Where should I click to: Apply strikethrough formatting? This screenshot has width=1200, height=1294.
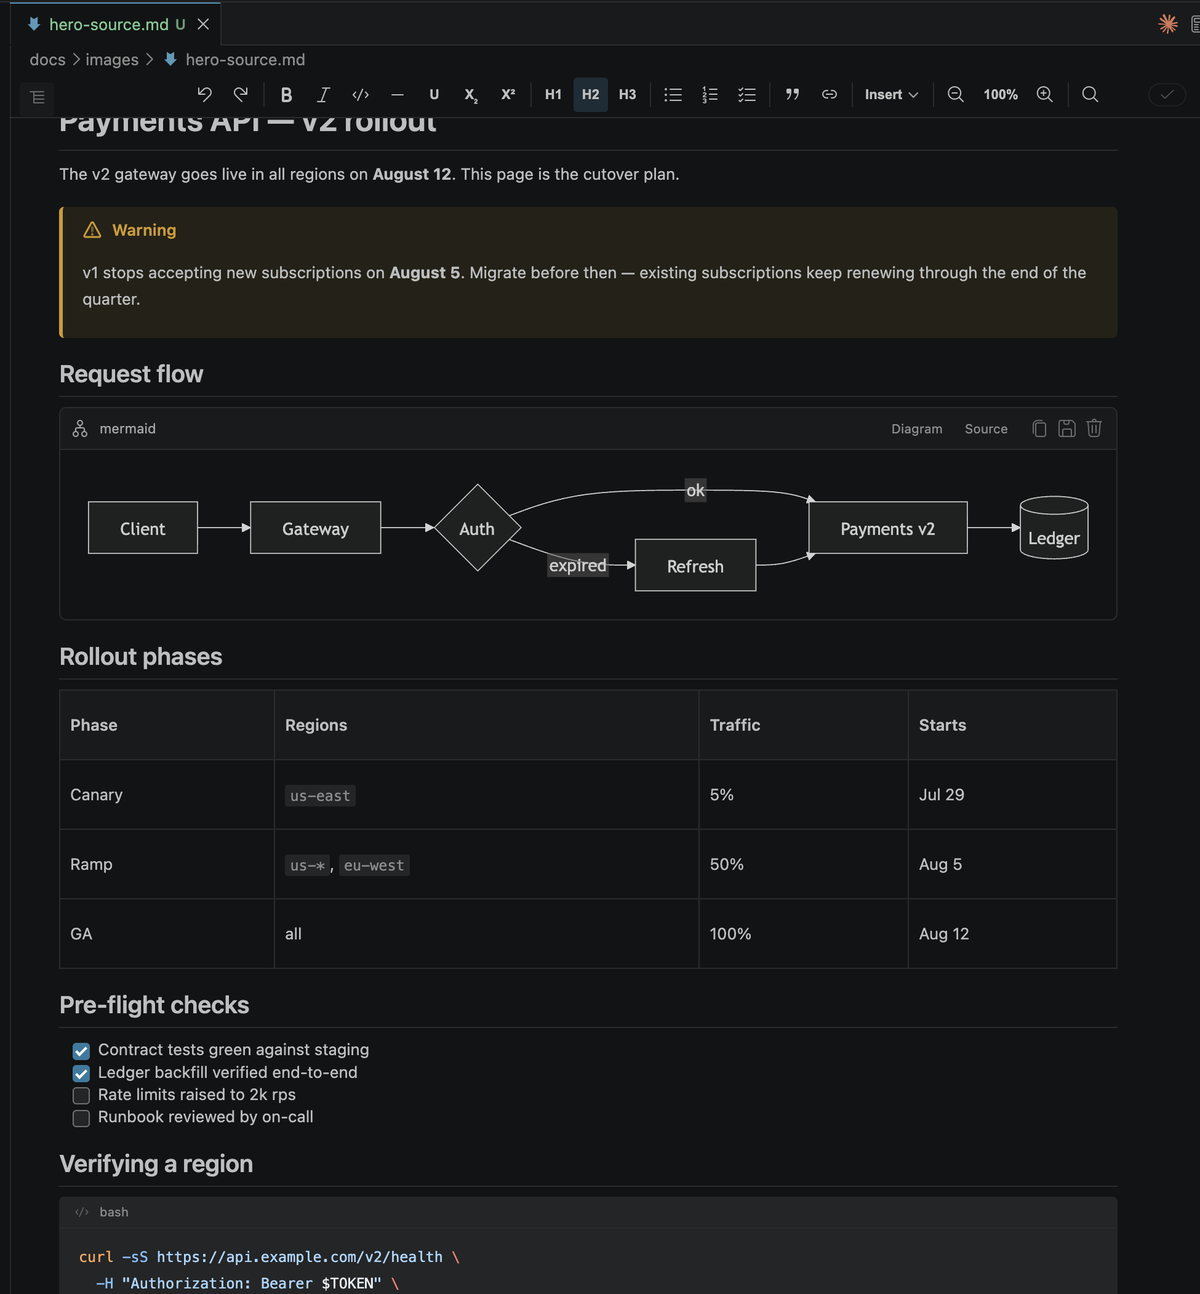(x=397, y=94)
